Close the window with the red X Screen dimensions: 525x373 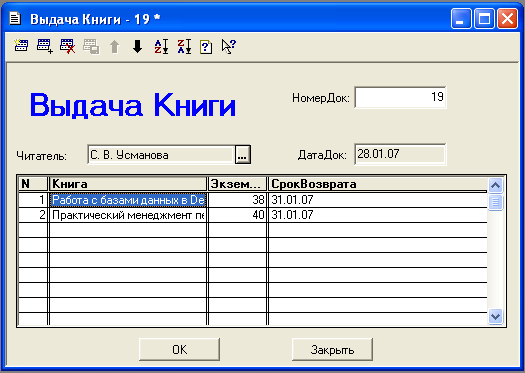507,18
